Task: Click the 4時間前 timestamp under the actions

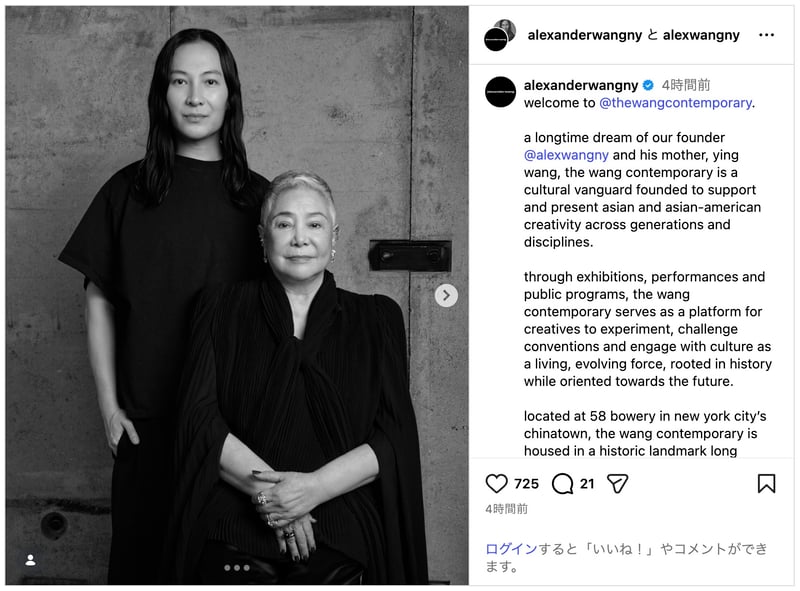Action: pos(506,509)
